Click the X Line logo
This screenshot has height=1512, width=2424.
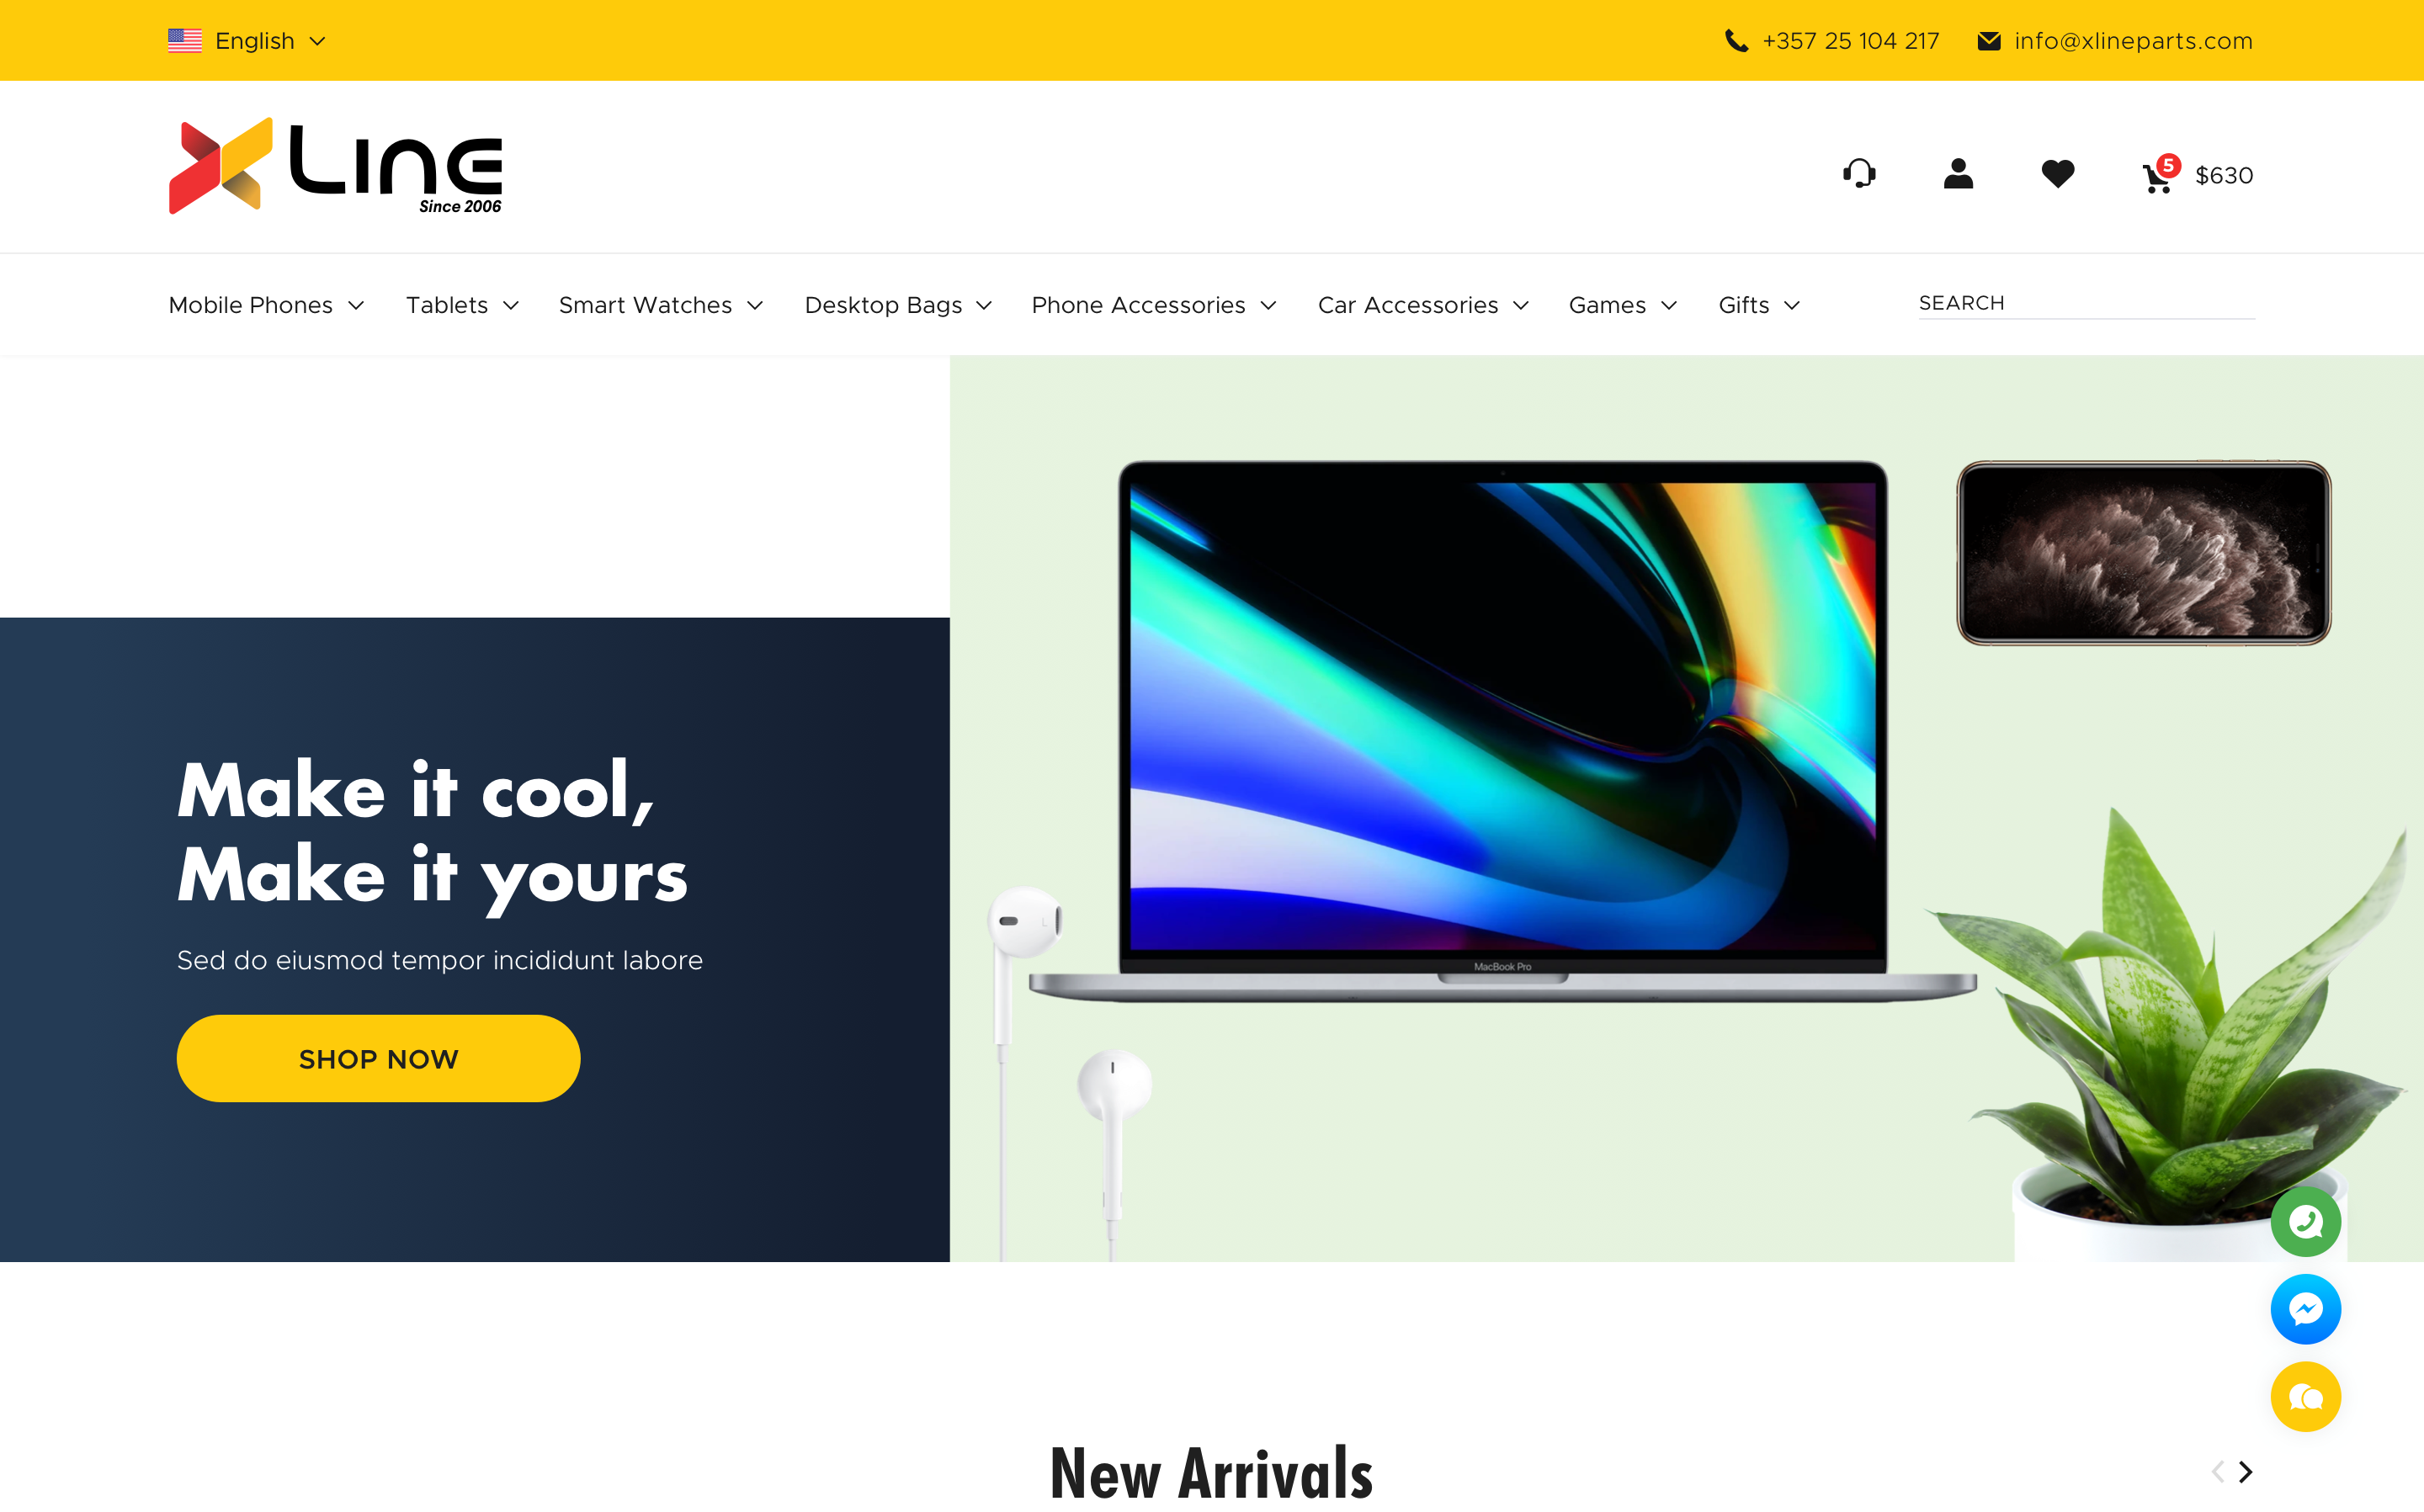335,166
